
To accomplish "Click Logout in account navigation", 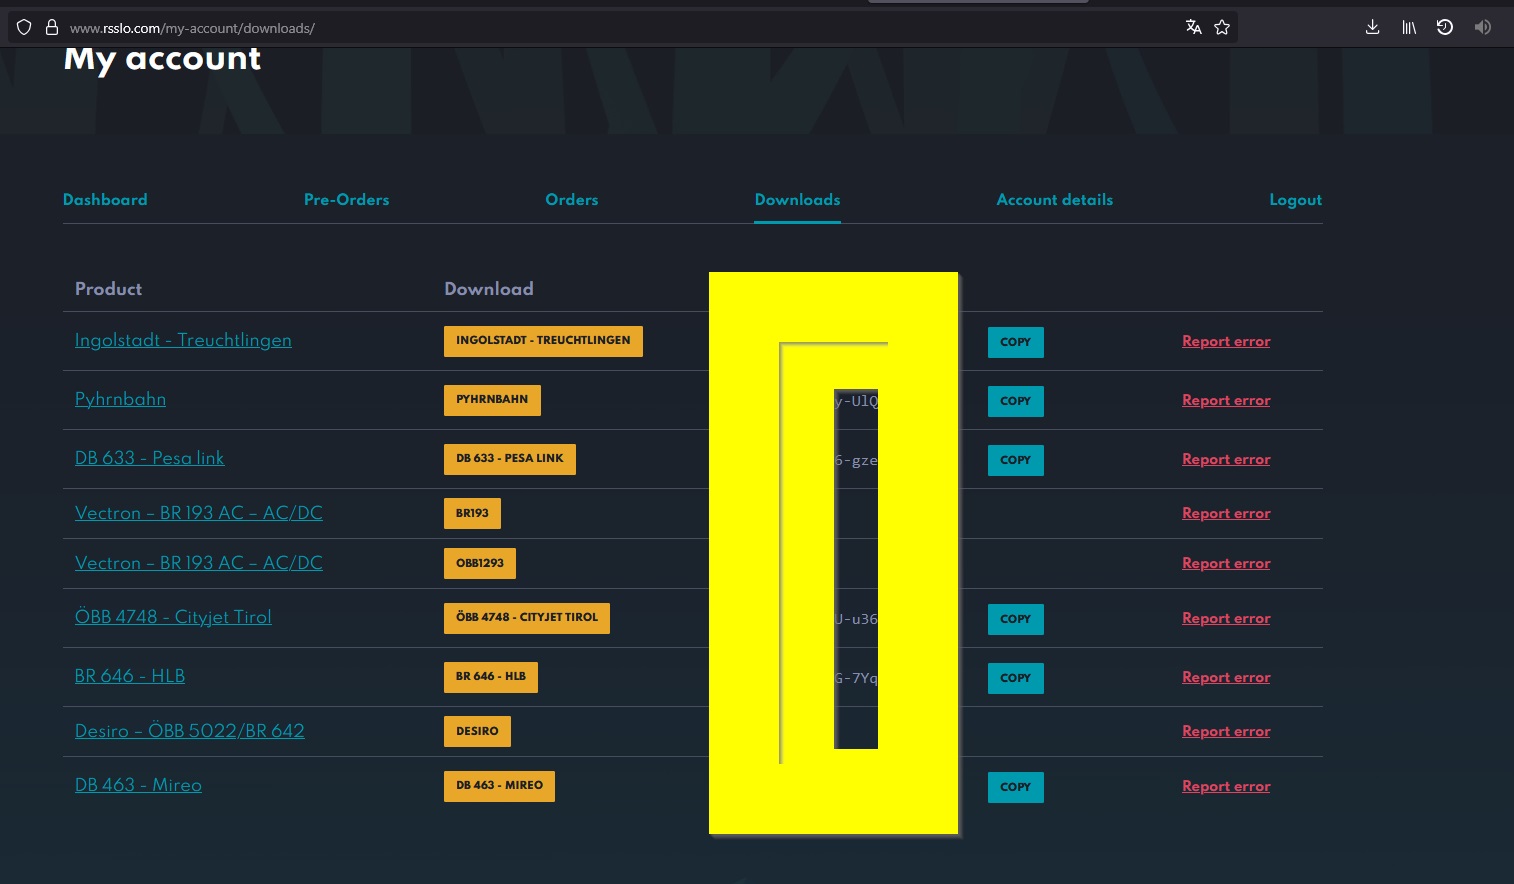I will tap(1296, 200).
